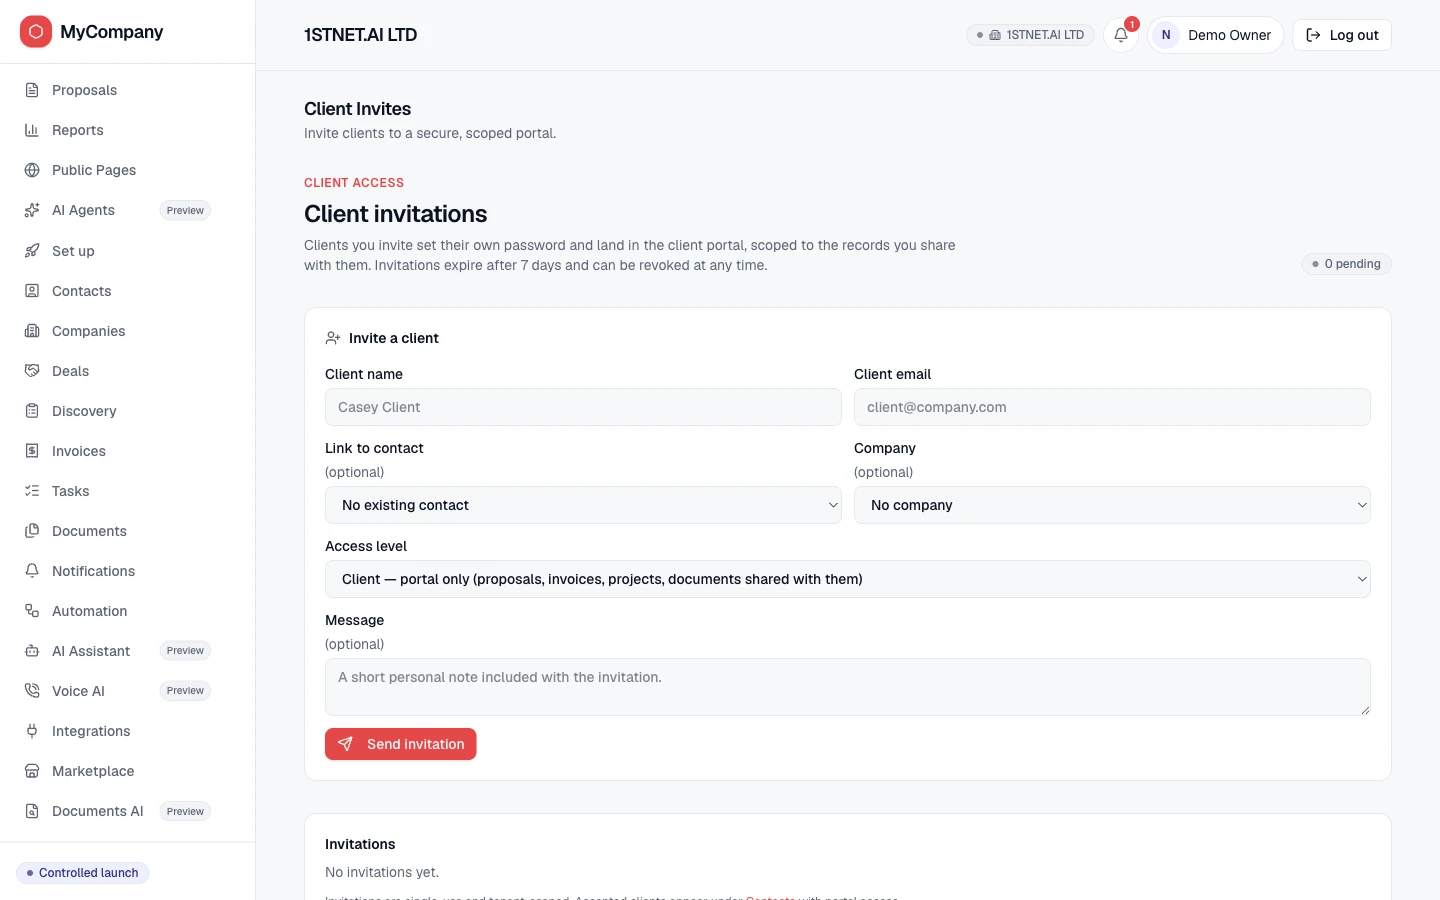Send the client invitation

pyautogui.click(x=401, y=744)
